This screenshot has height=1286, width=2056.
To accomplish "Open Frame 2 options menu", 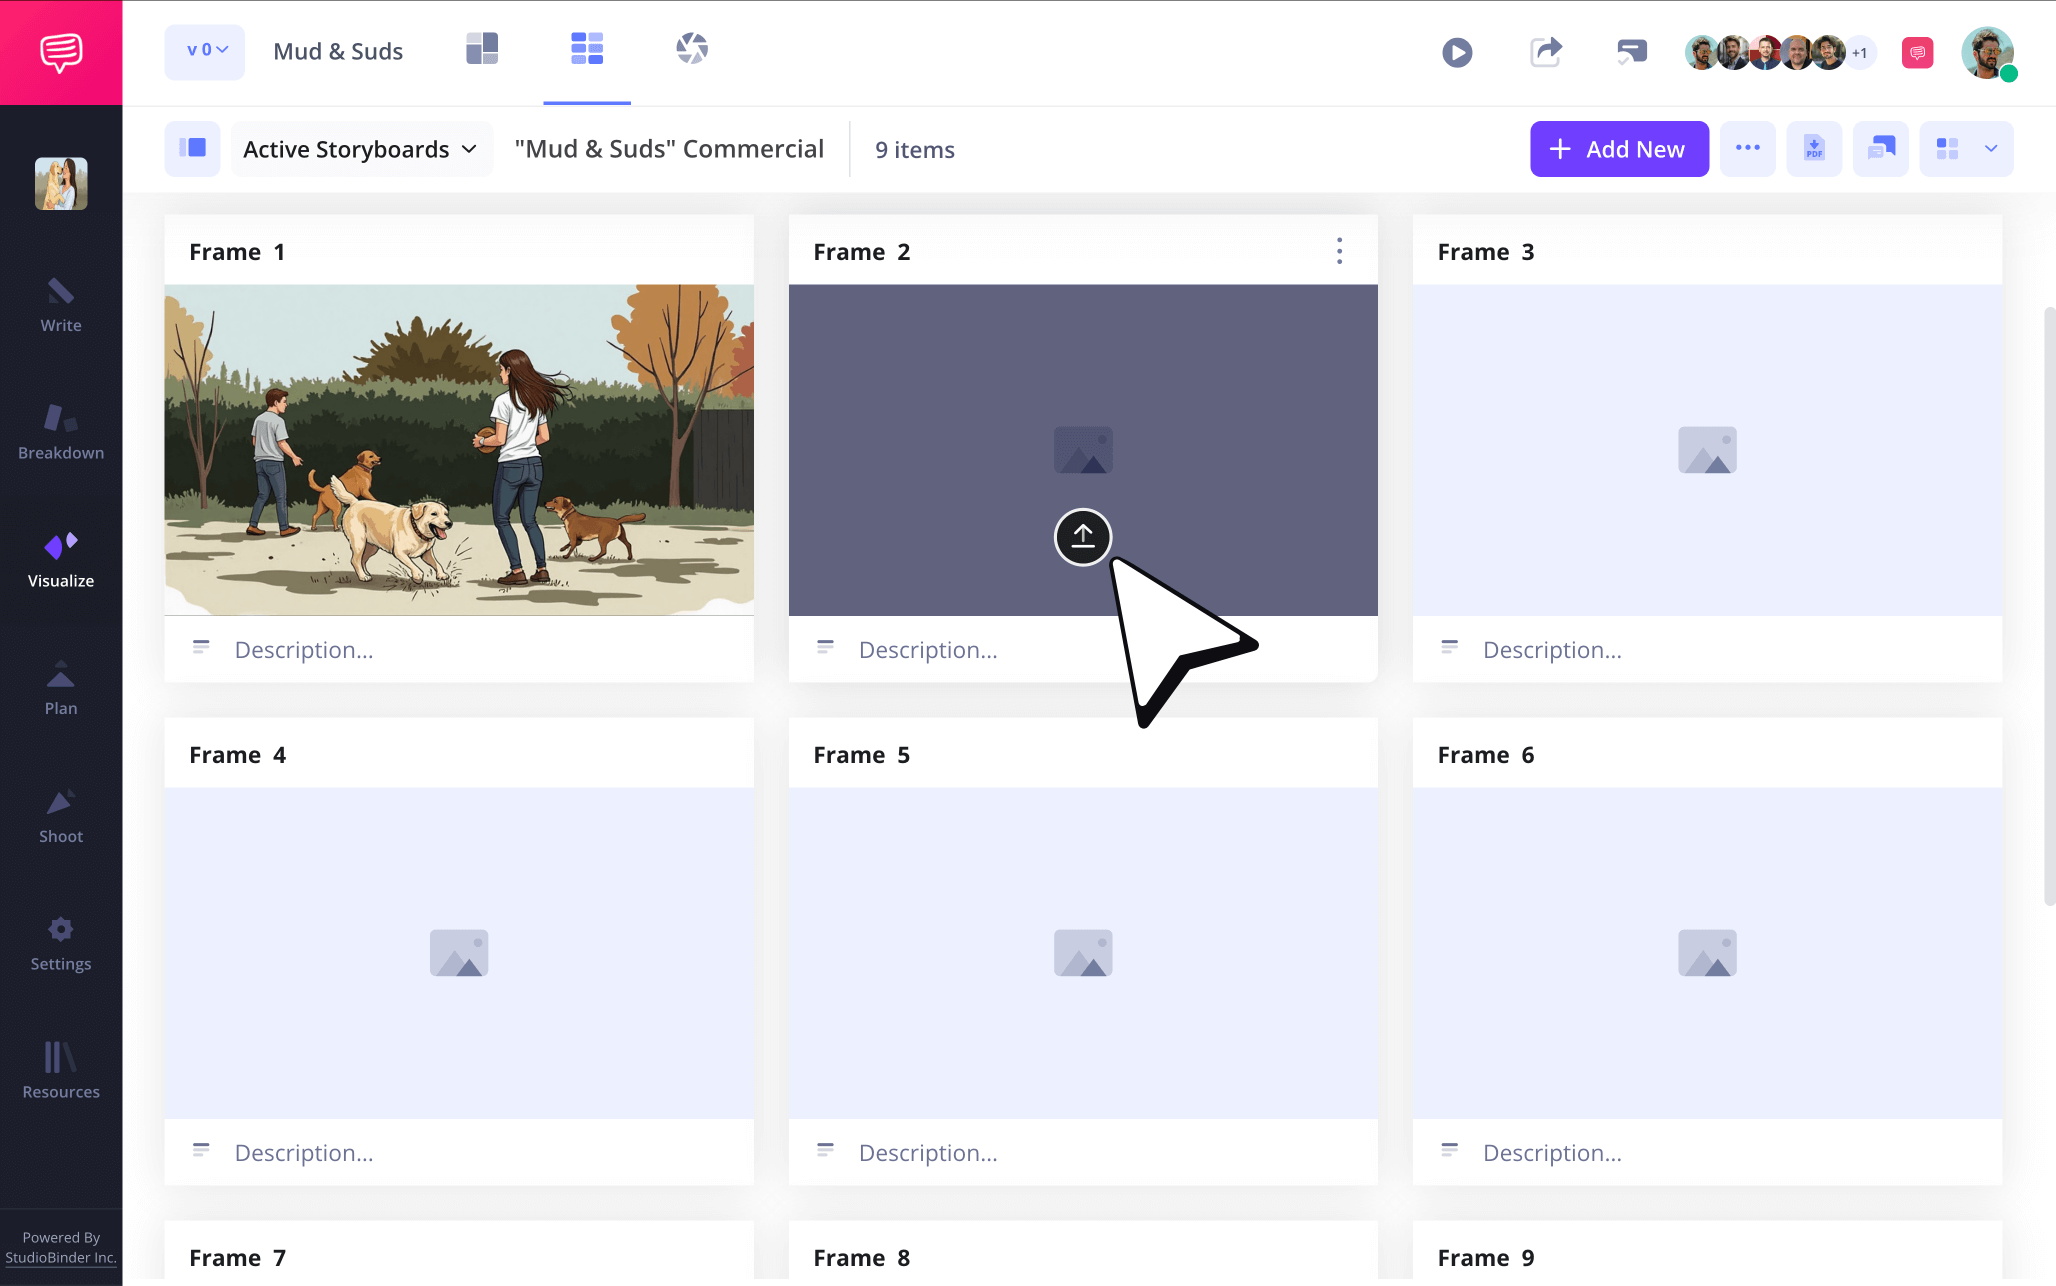I will click(x=1339, y=252).
